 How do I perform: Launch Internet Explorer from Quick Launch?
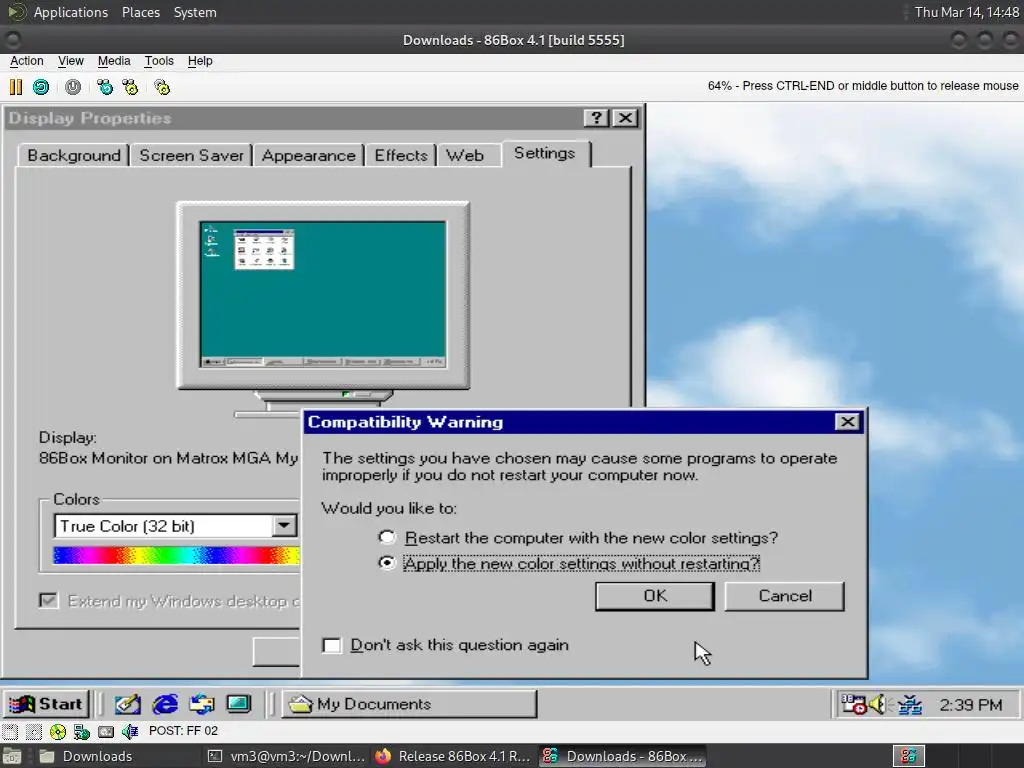pos(165,704)
